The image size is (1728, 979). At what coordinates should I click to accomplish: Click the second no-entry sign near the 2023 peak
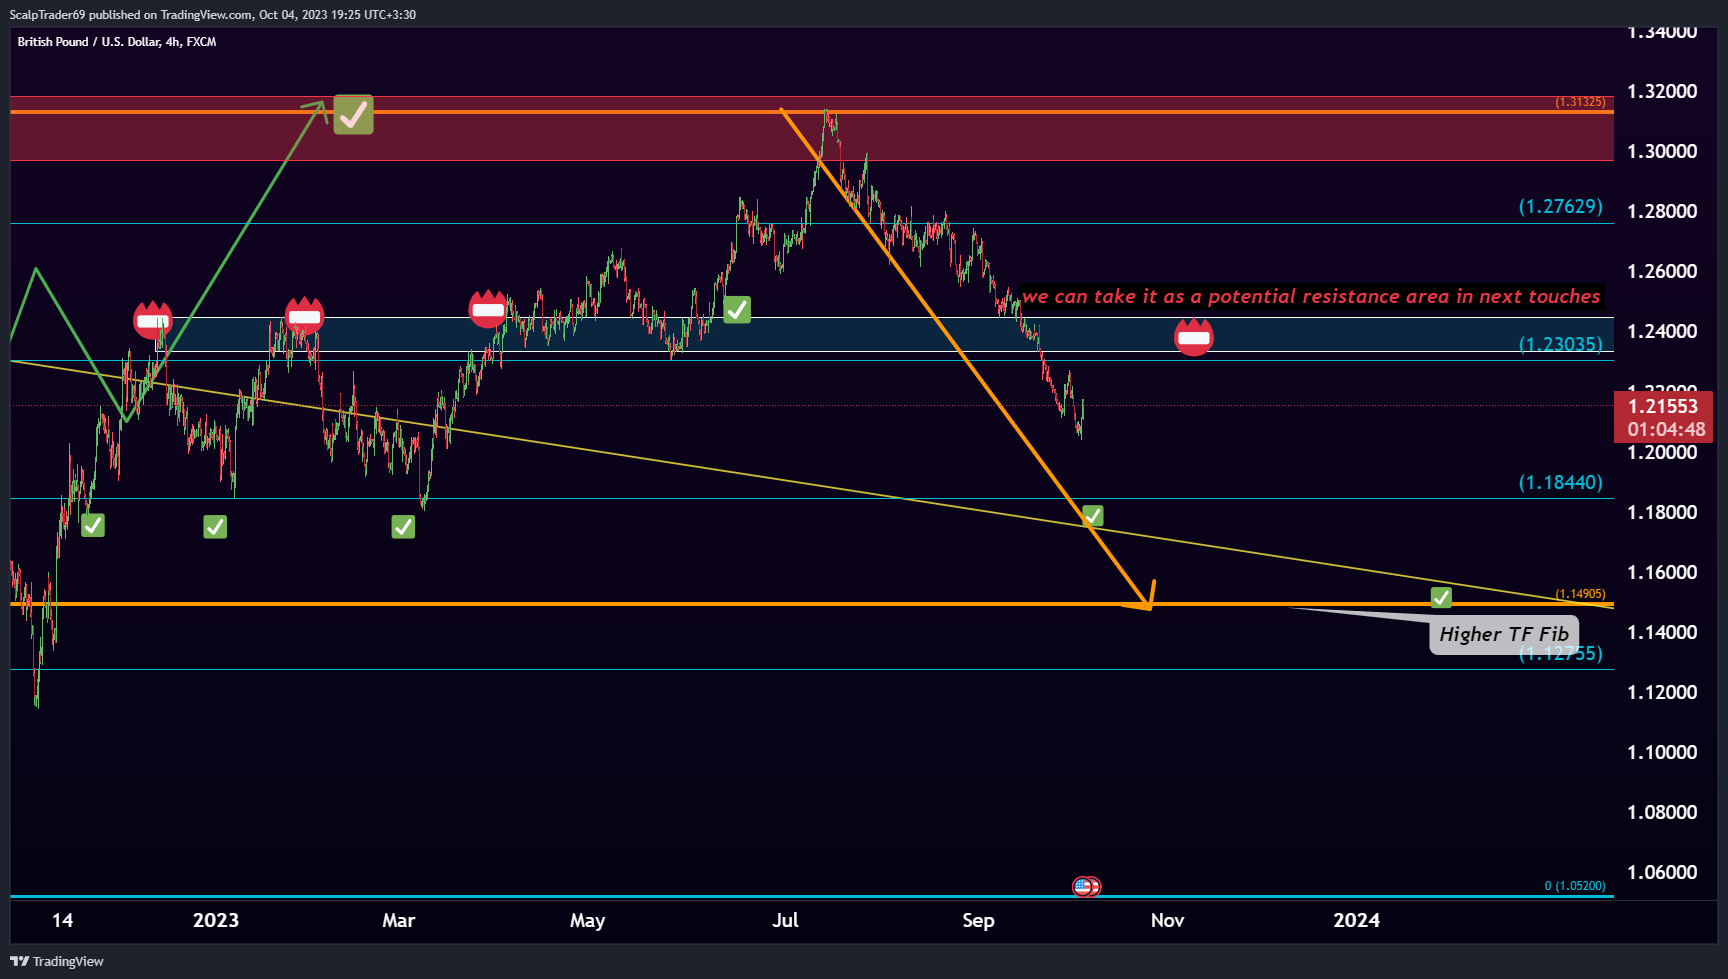304,316
